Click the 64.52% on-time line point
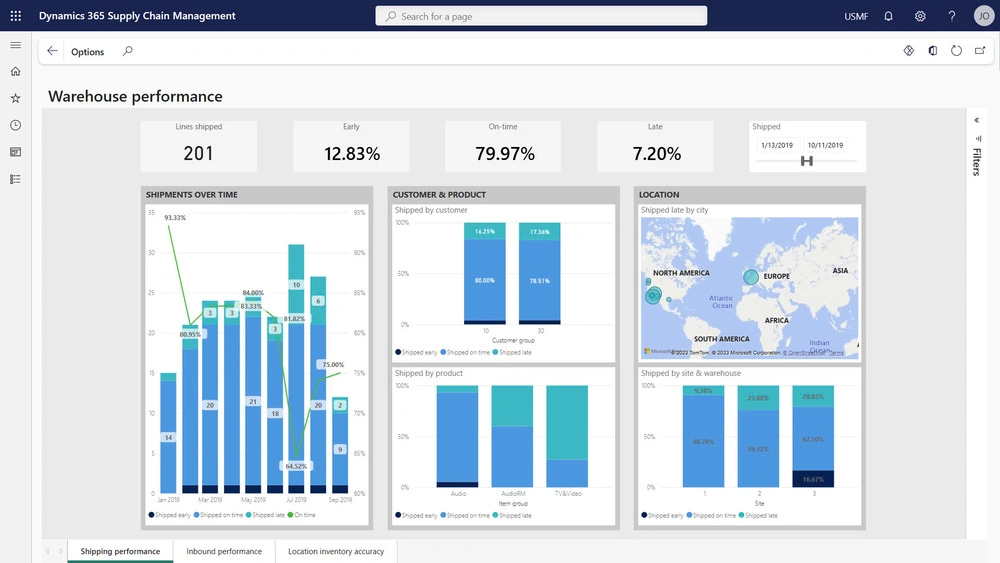Viewport: 1000px width, 563px height. pos(296,458)
